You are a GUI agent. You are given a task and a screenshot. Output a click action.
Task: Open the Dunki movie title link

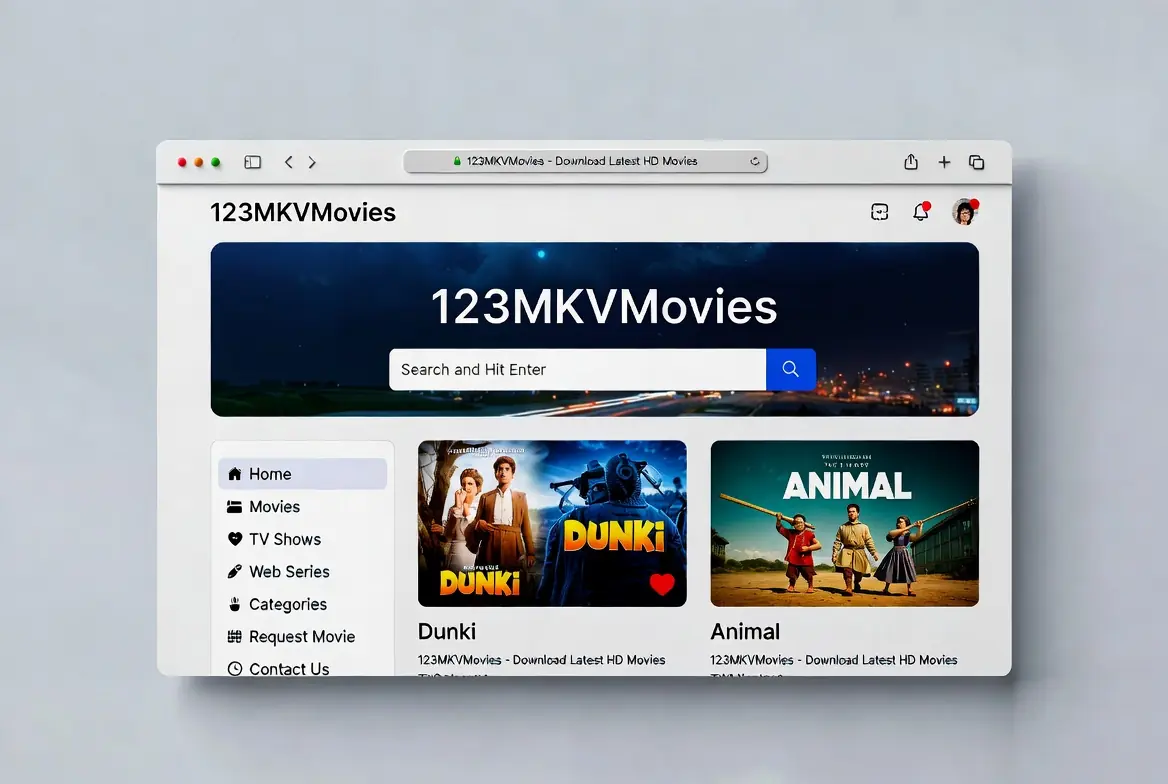pos(447,631)
